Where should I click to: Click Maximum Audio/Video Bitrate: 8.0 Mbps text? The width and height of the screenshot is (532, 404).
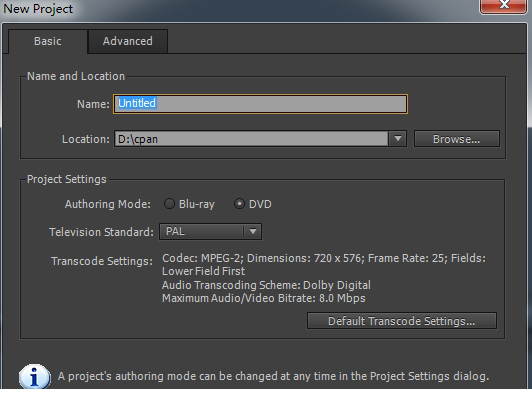pos(264,298)
